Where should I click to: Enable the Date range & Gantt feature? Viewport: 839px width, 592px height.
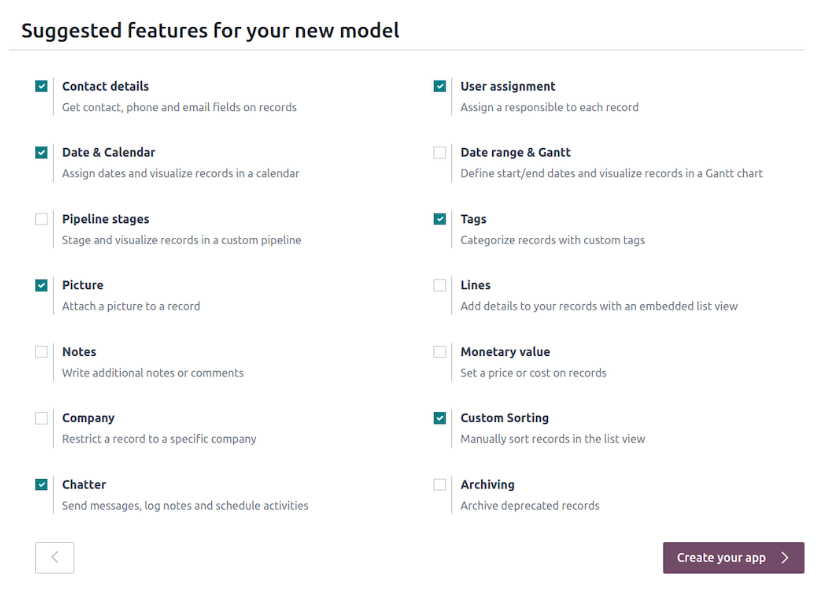440,152
